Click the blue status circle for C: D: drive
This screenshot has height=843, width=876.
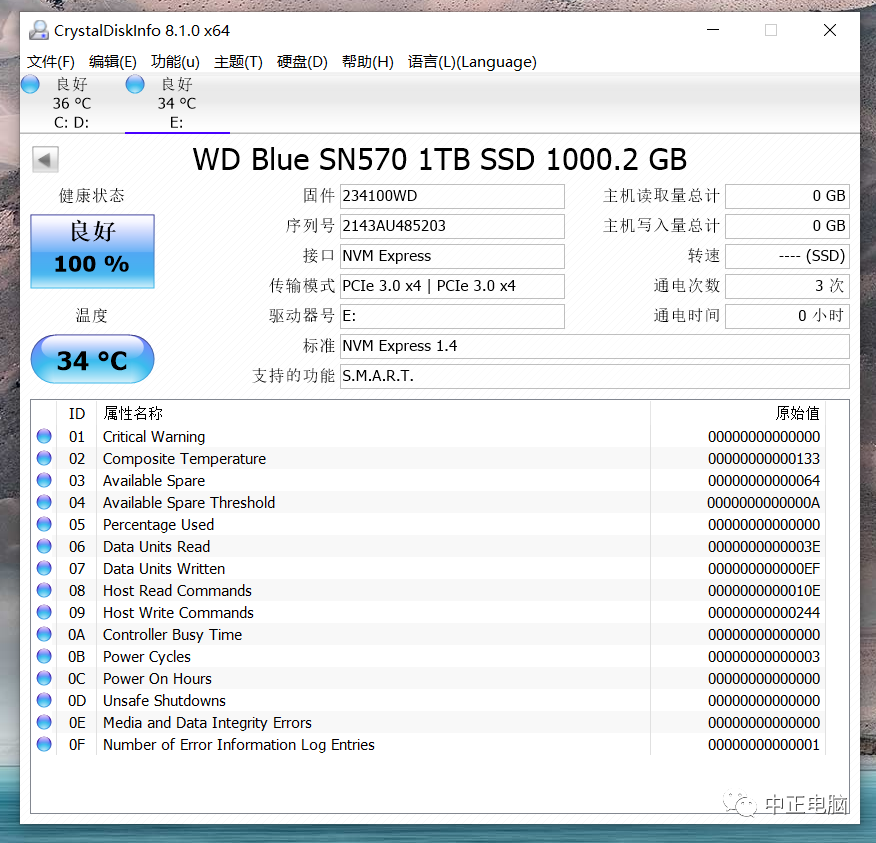30,84
